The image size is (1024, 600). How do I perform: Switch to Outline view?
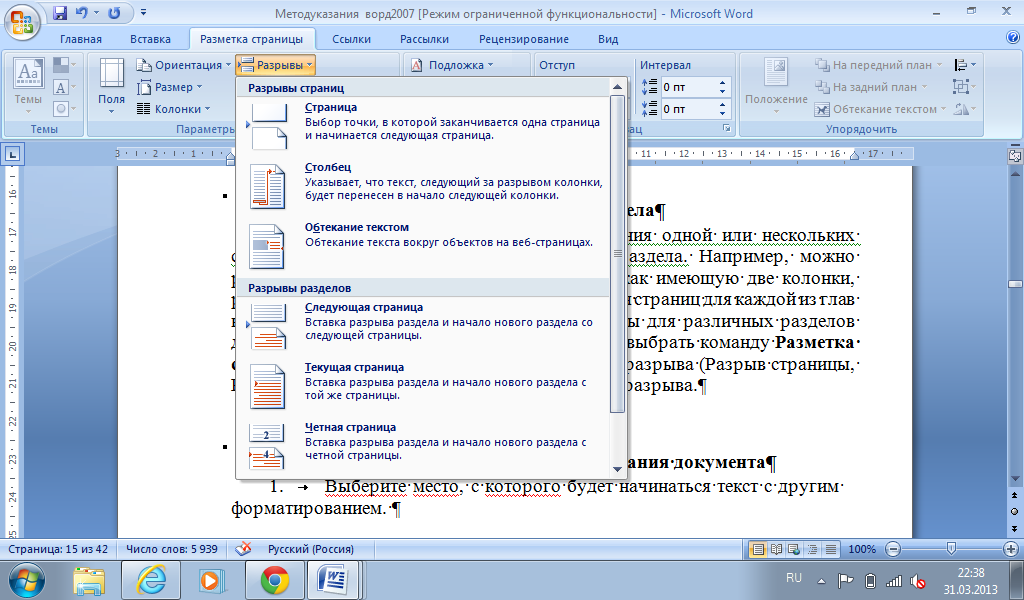click(812, 549)
